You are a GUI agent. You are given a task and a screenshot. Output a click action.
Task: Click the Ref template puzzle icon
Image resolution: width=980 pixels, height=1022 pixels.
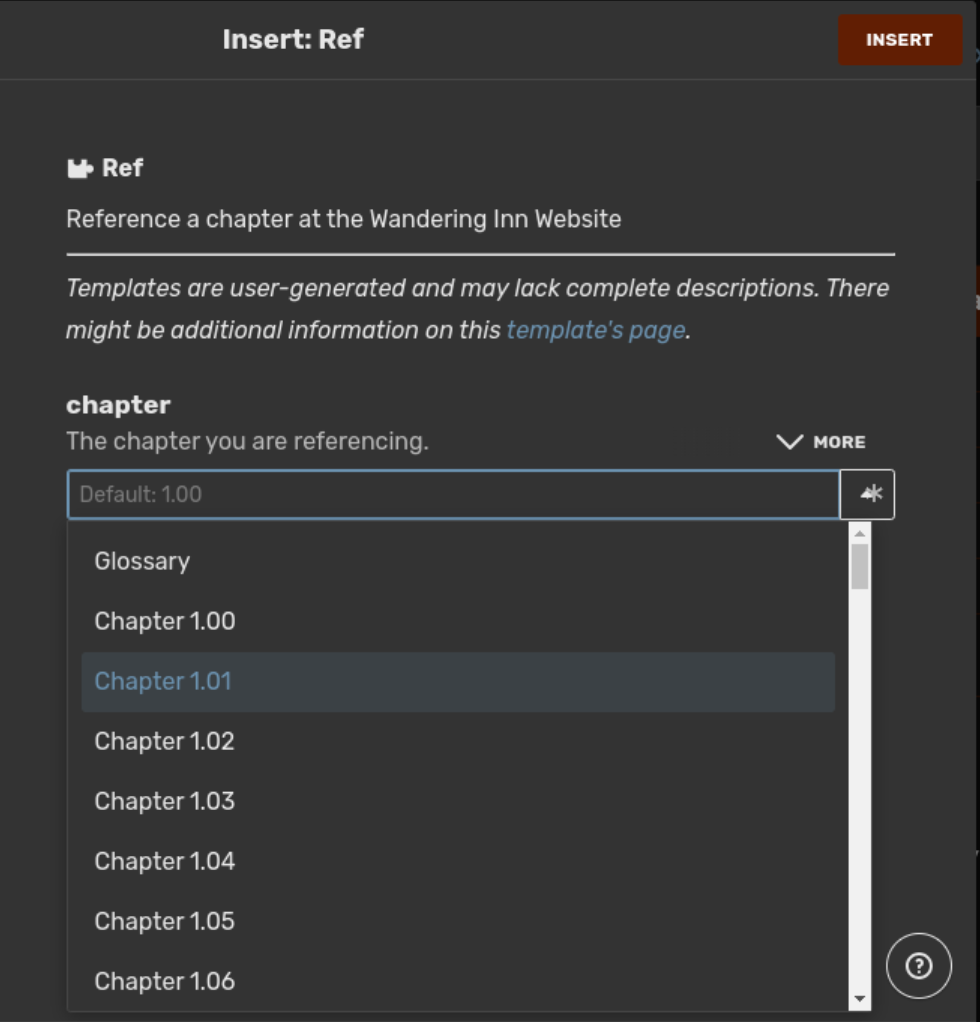coord(79,168)
